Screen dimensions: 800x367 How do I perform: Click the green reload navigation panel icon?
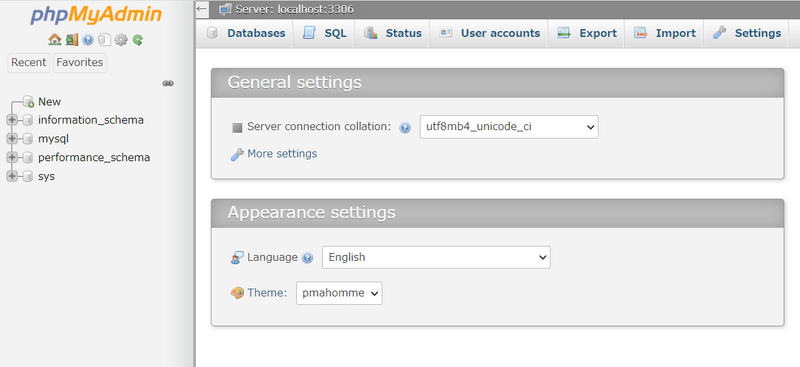[137, 39]
